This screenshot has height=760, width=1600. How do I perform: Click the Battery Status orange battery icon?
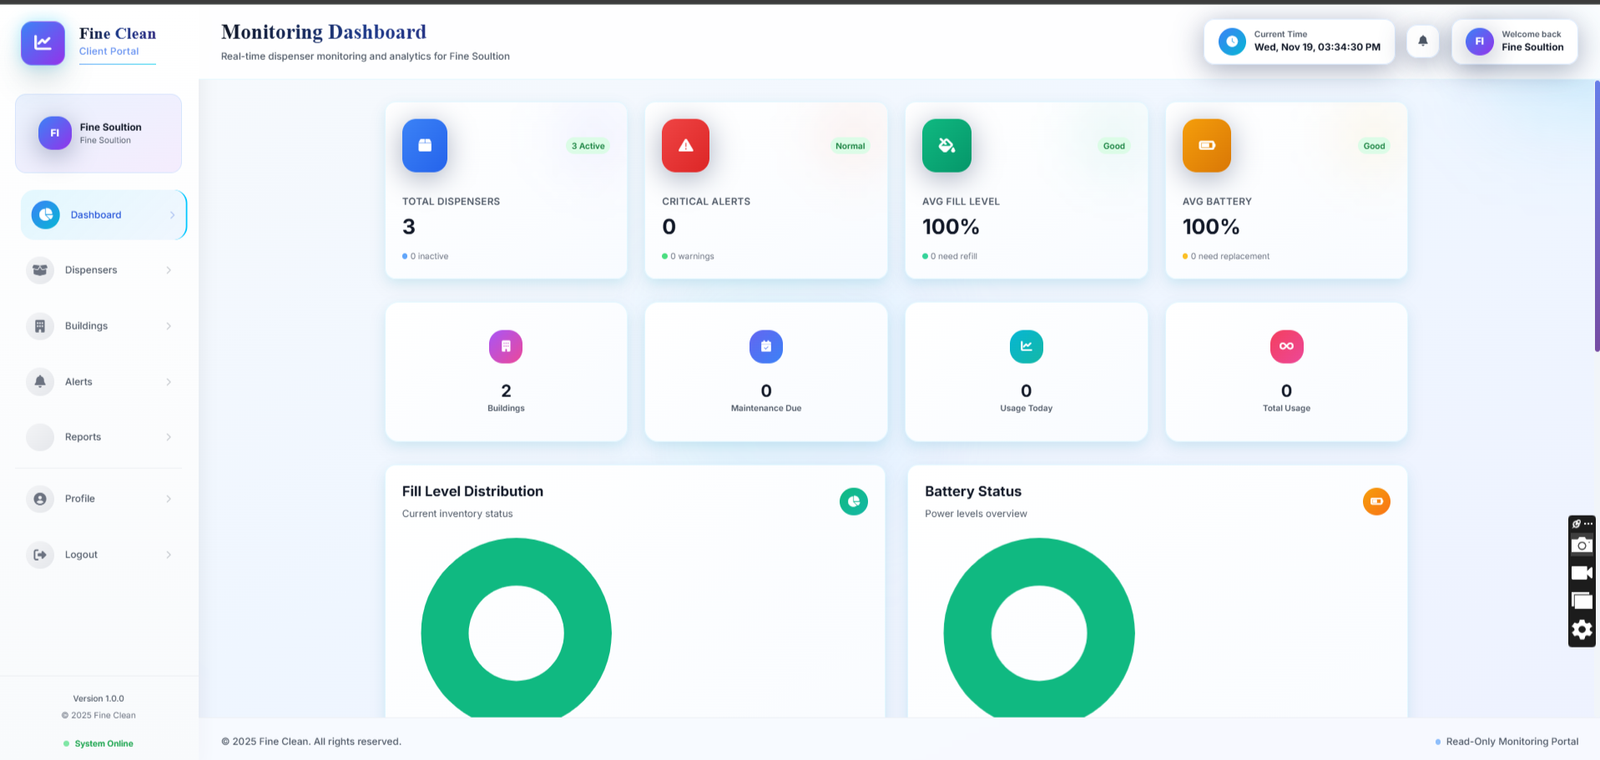(x=1377, y=501)
